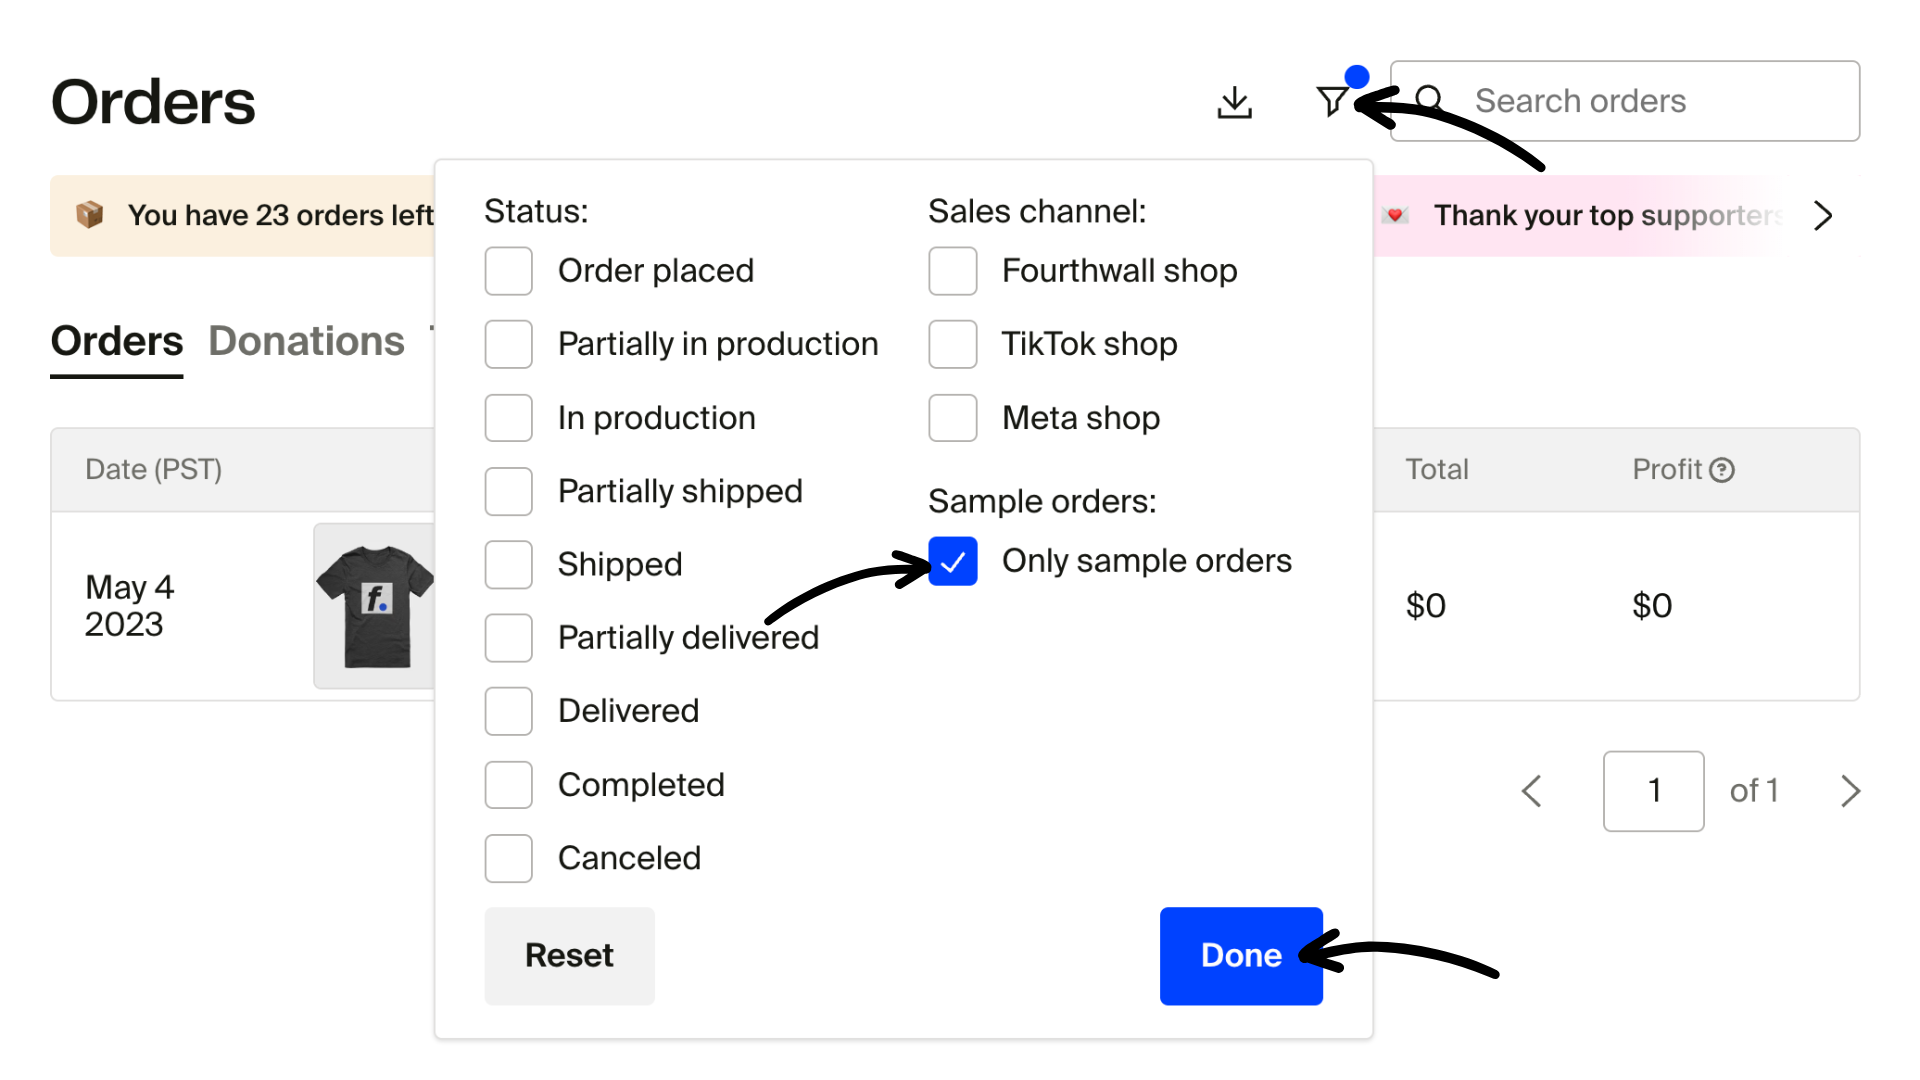This screenshot has width=1920, height=1080.
Task: Click the Profit column header label
Action: pos(1667,470)
